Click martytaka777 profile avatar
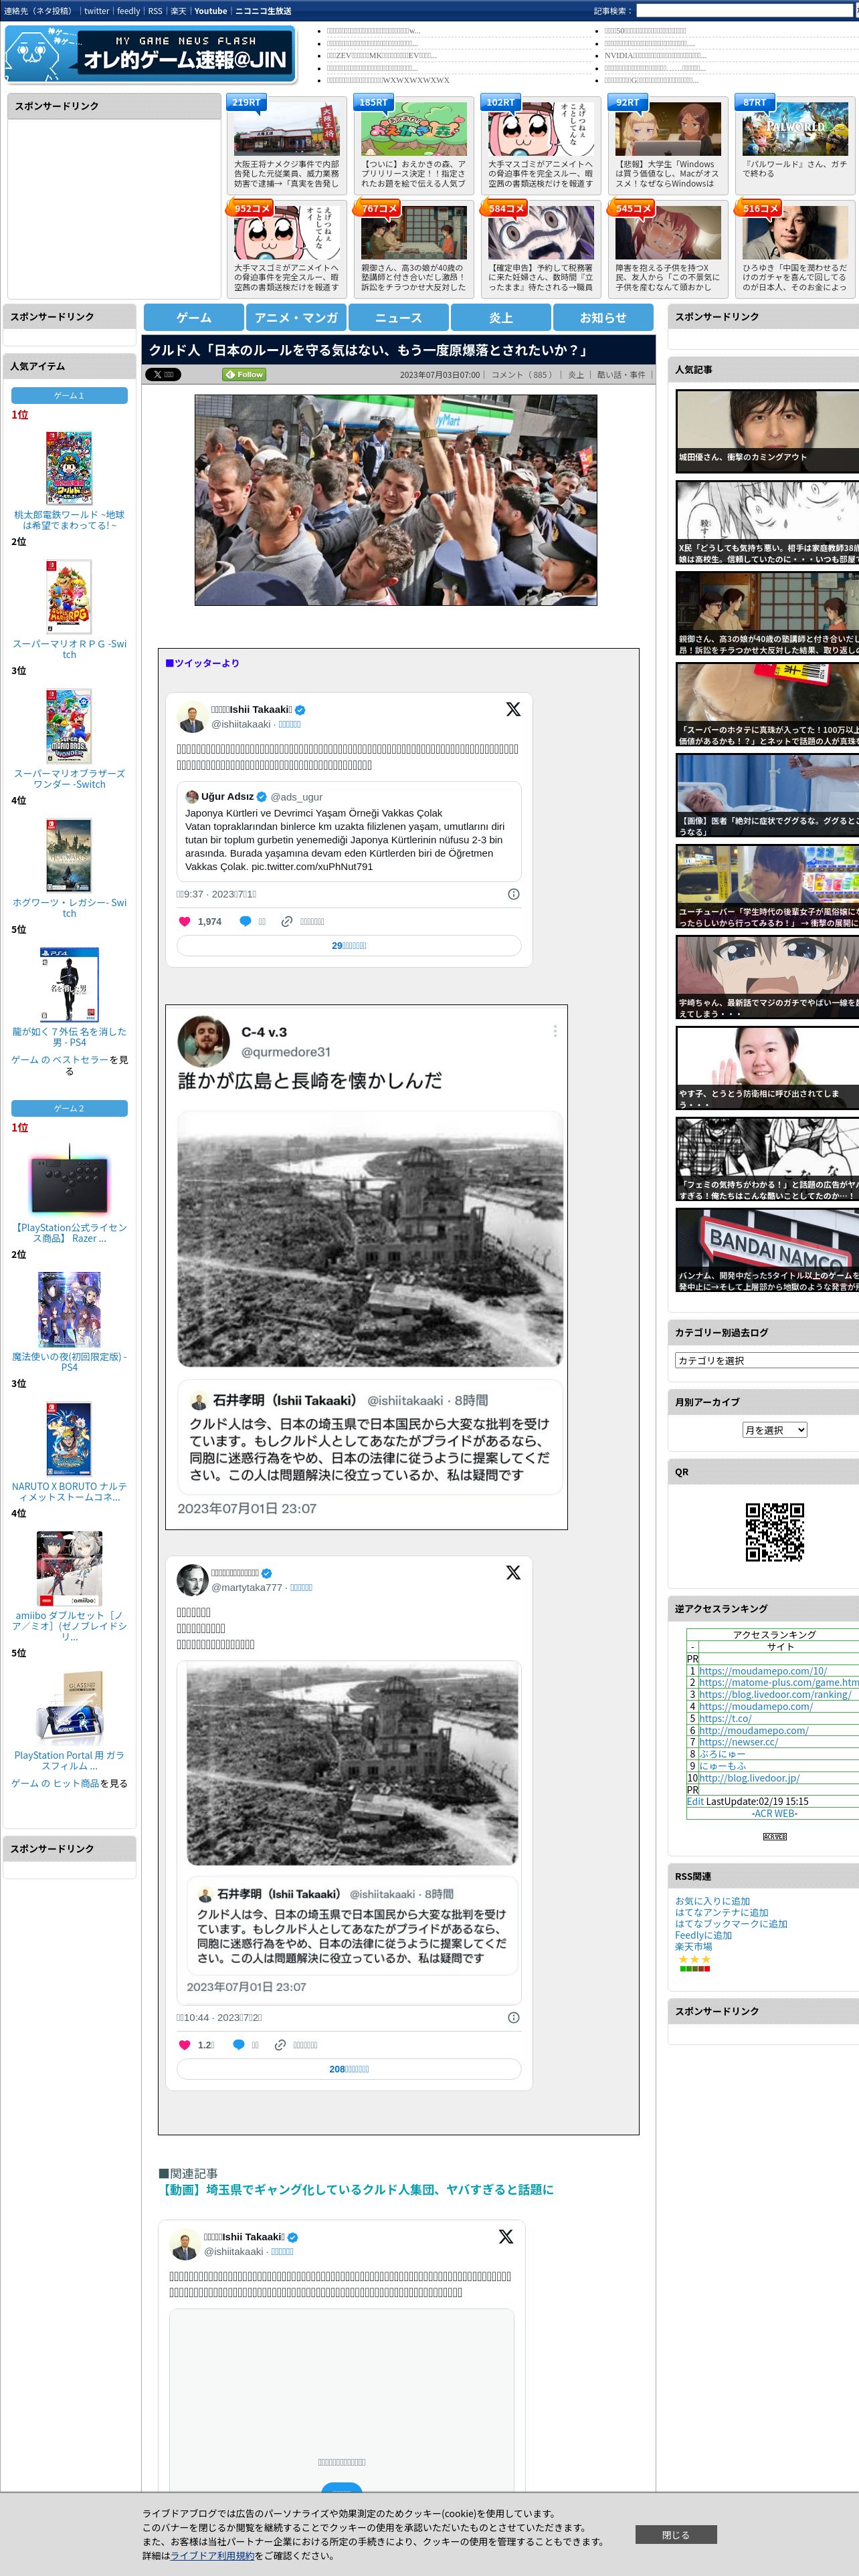859x2576 pixels. tap(191, 1580)
